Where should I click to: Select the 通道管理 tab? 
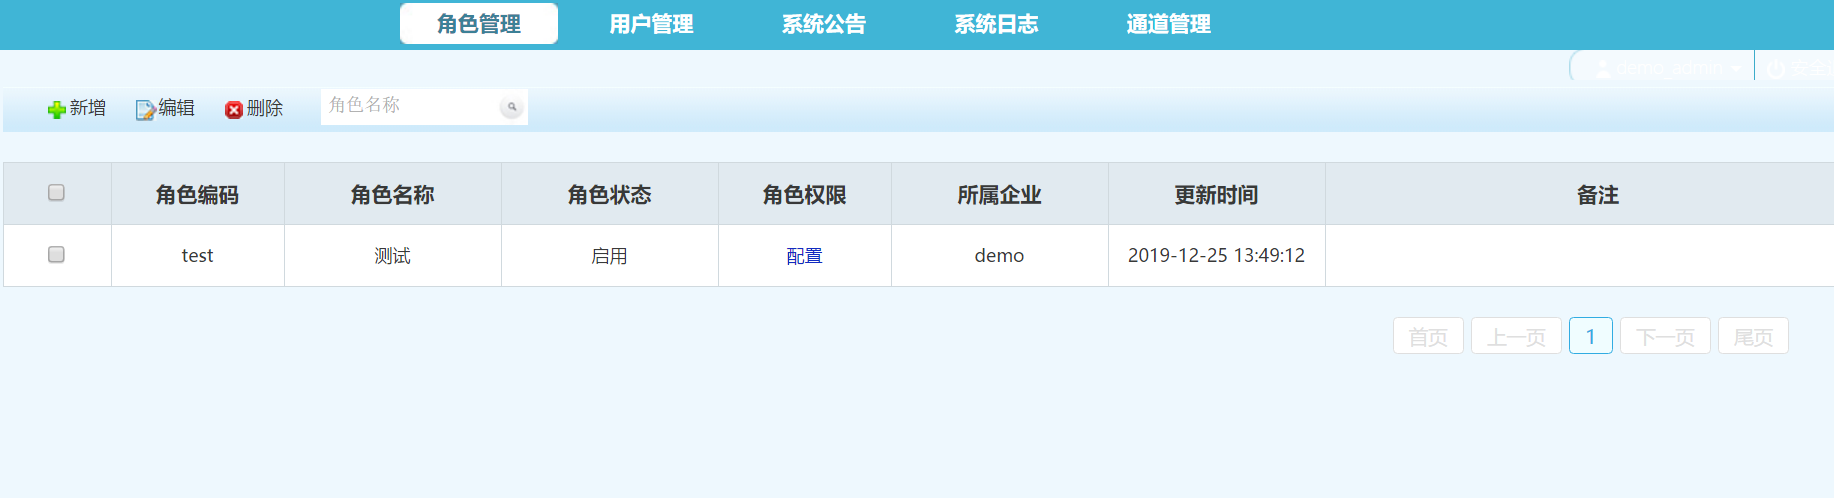click(1168, 24)
